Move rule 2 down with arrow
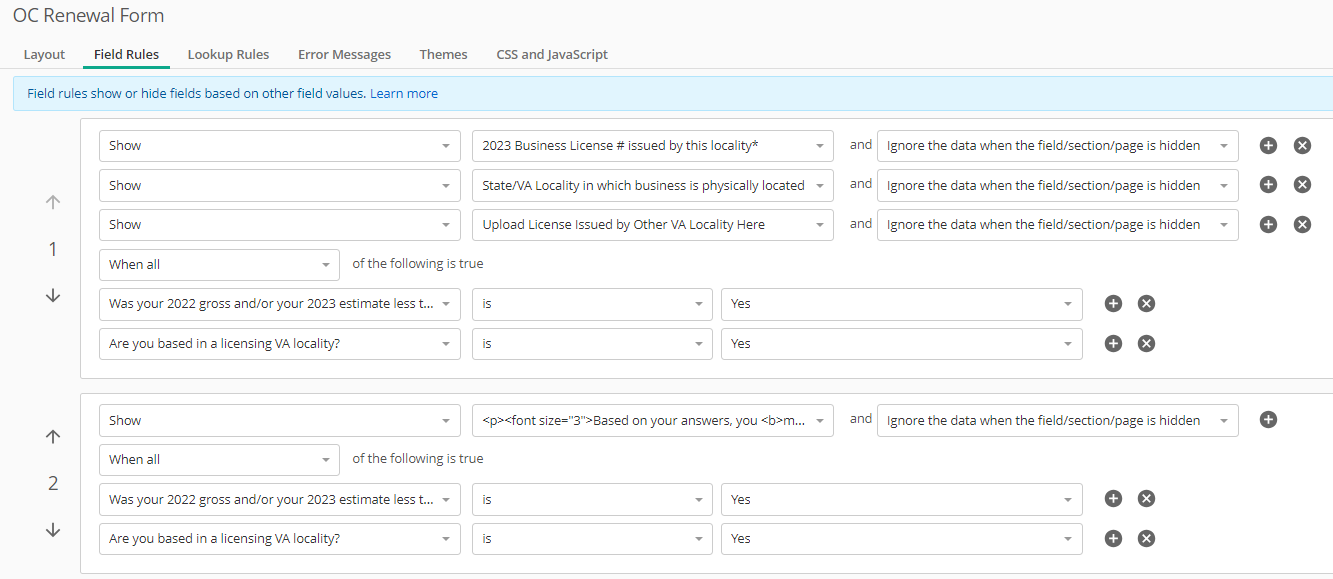1333x579 pixels. pyautogui.click(x=53, y=530)
